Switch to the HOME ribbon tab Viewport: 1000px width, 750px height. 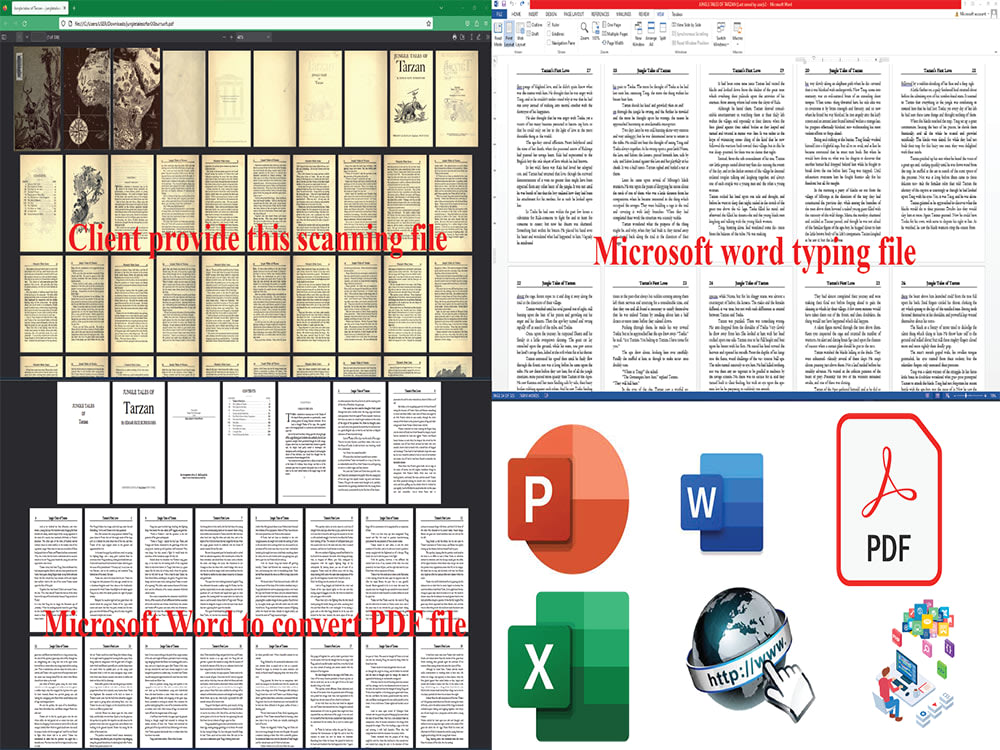(x=516, y=14)
